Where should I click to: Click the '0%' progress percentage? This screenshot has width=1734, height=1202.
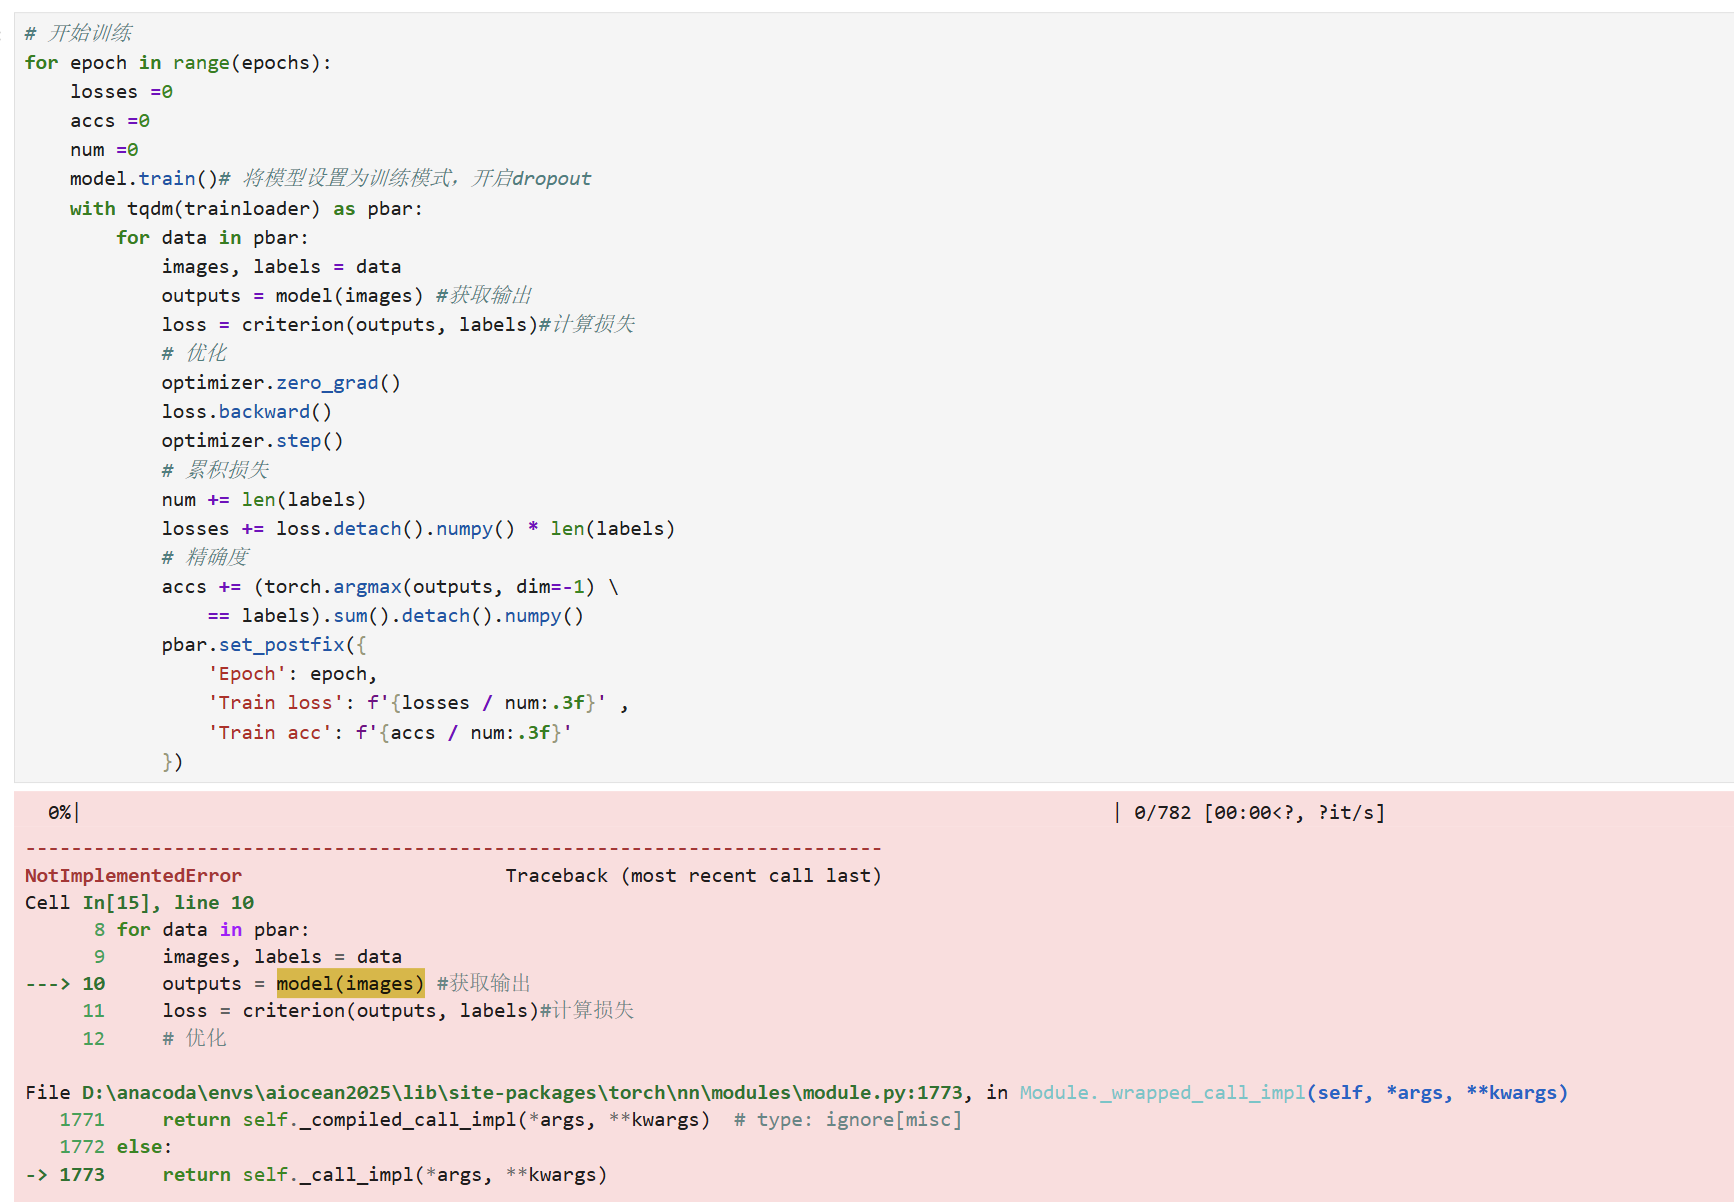pos(59,813)
